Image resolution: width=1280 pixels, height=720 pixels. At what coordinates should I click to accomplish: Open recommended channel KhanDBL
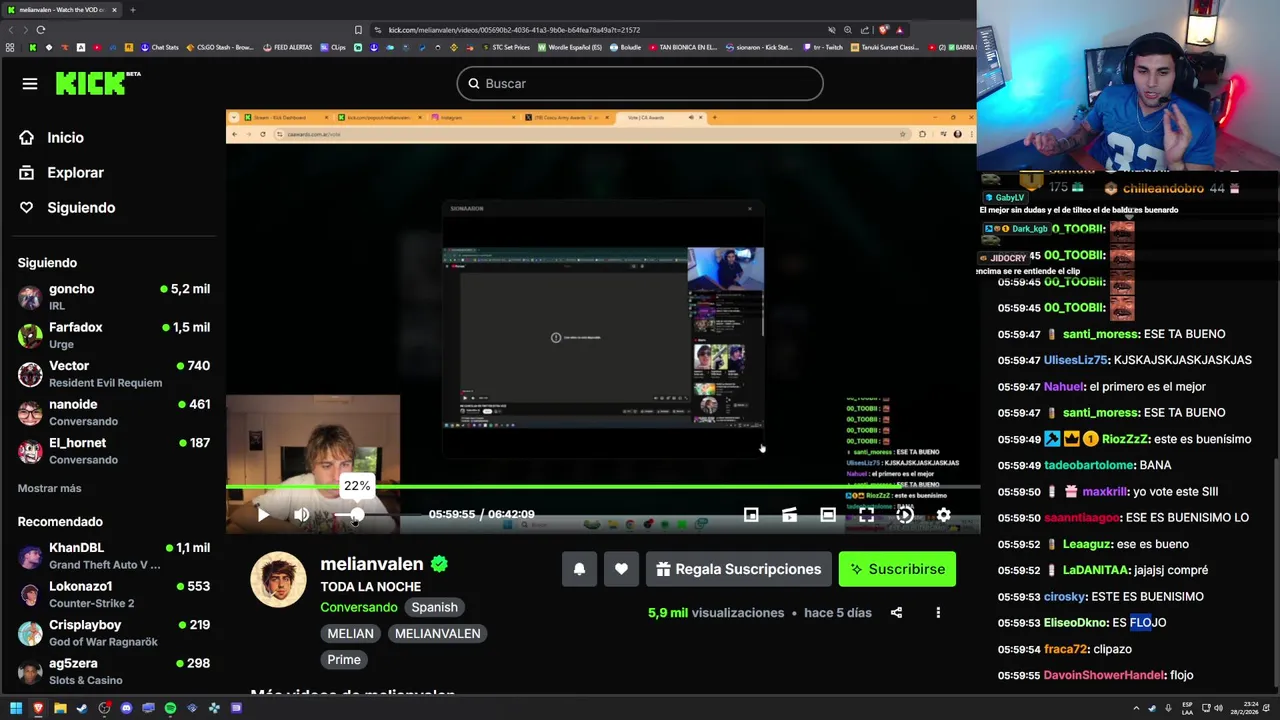coord(114,556)
